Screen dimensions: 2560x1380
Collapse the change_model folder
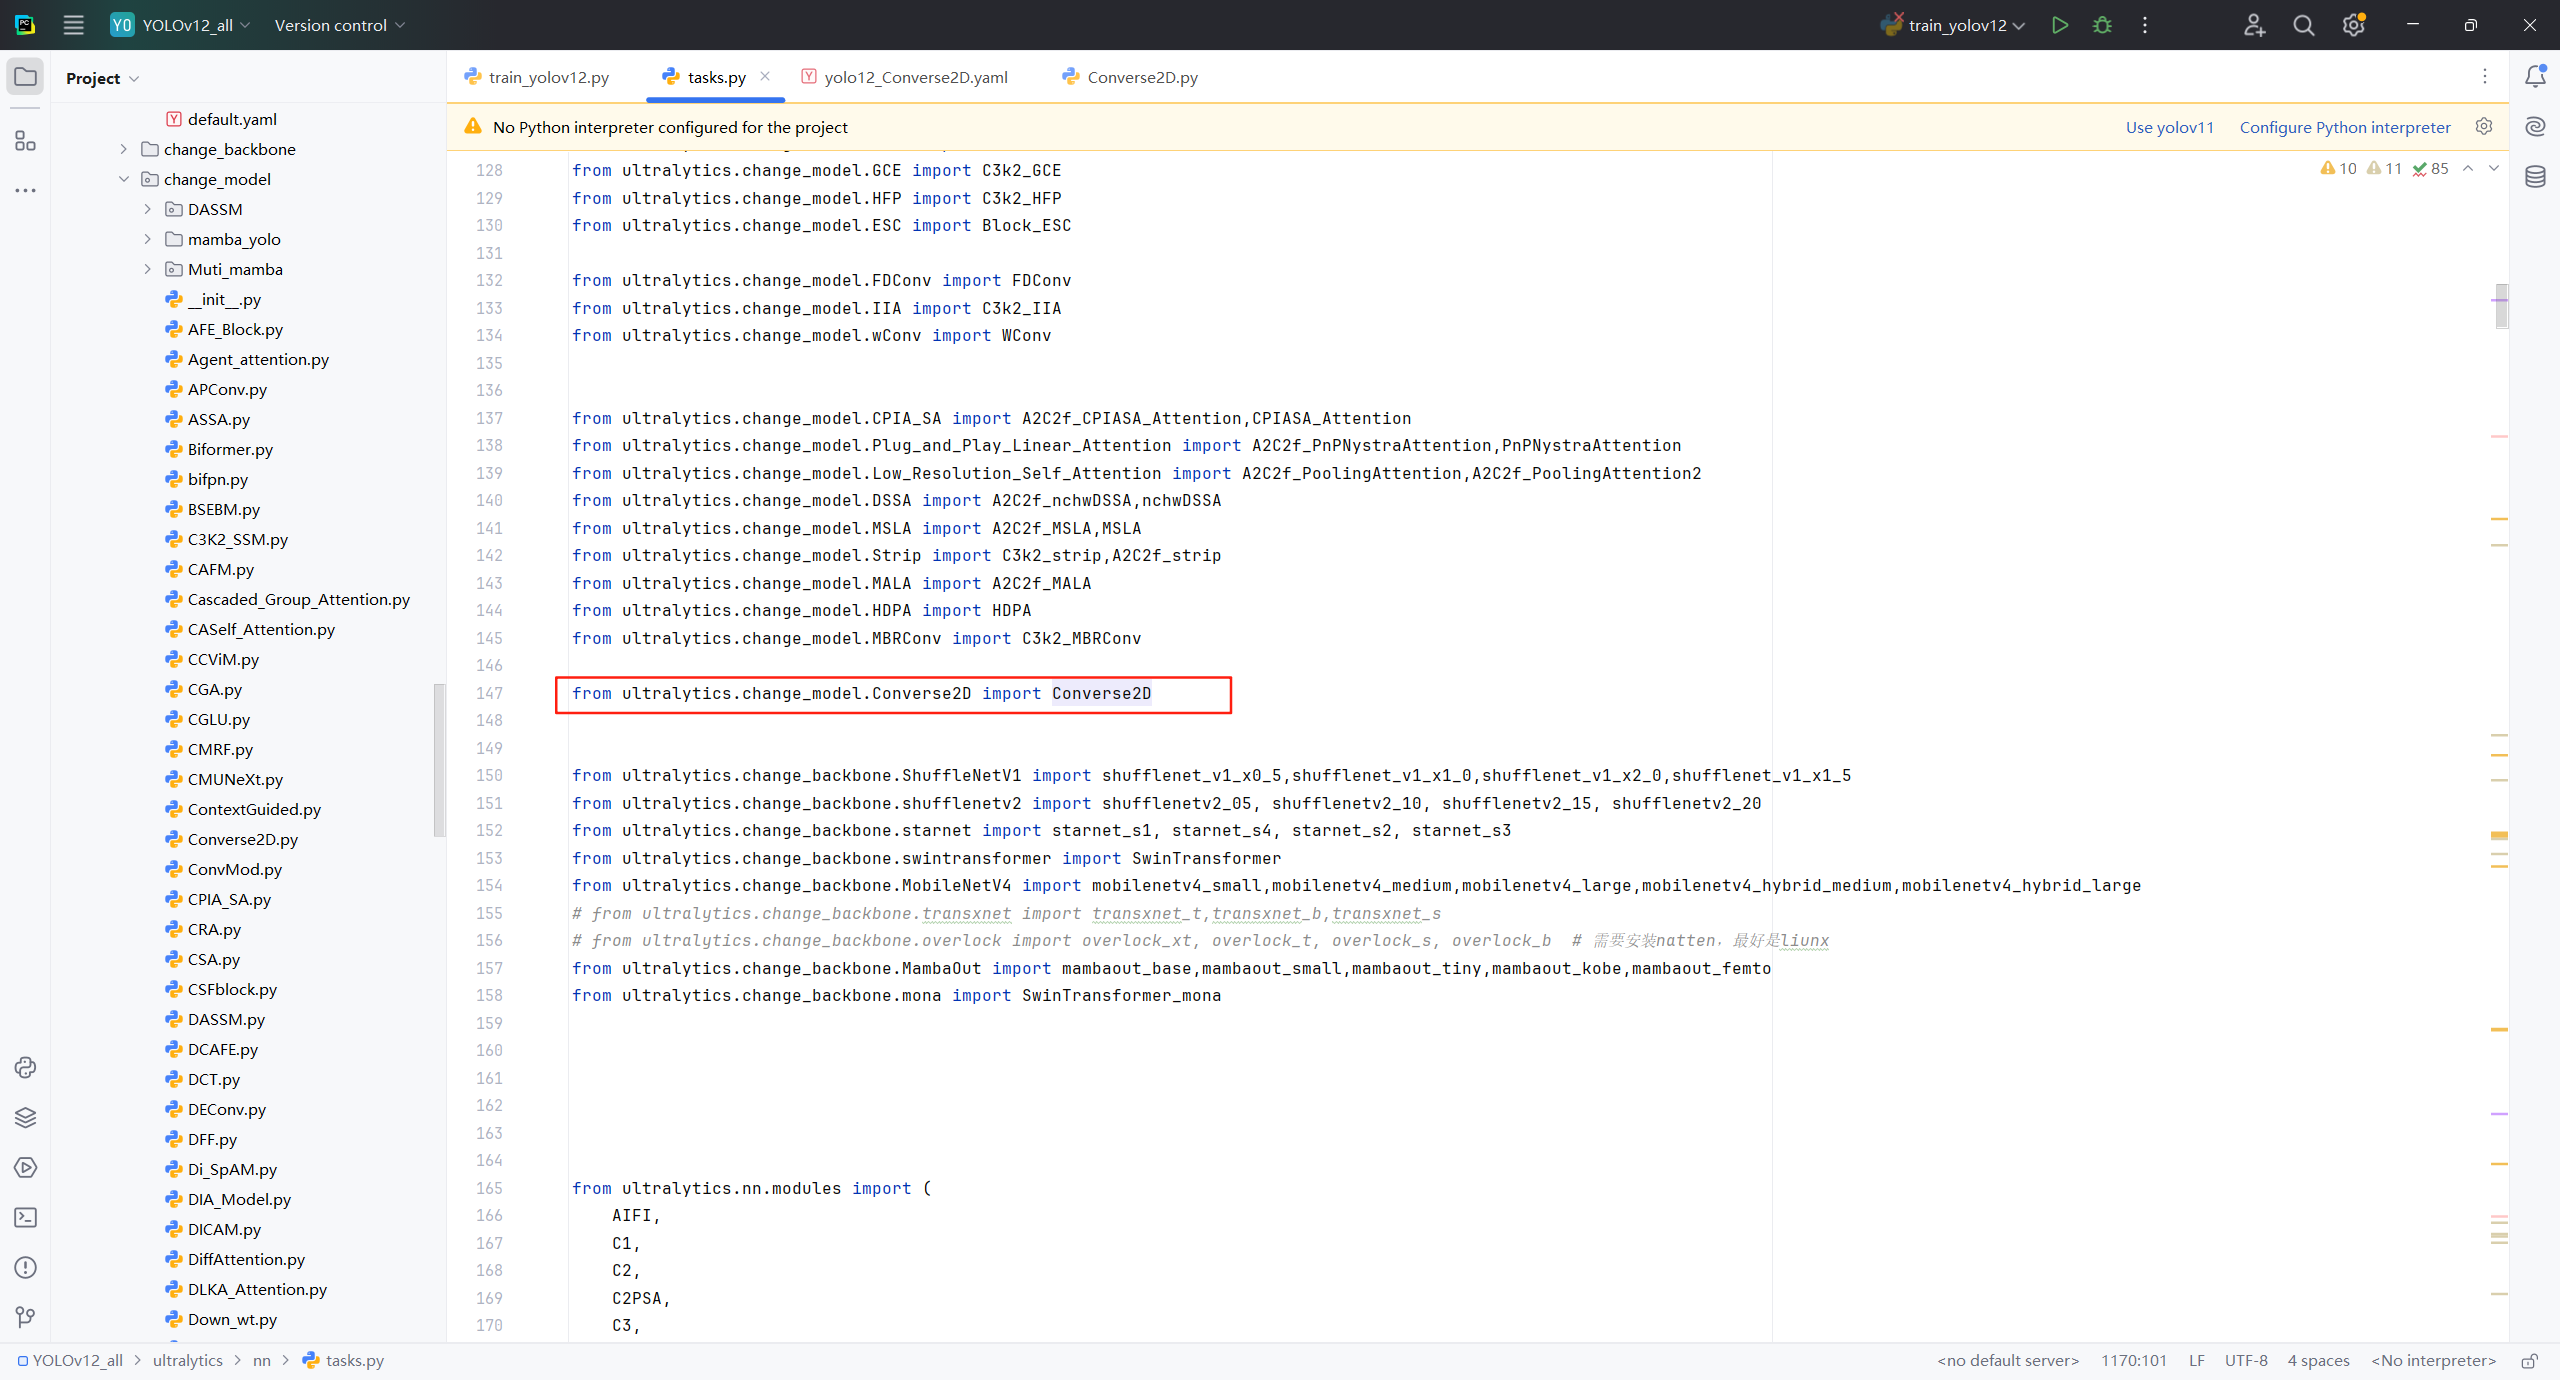click(x=124, y=179)
